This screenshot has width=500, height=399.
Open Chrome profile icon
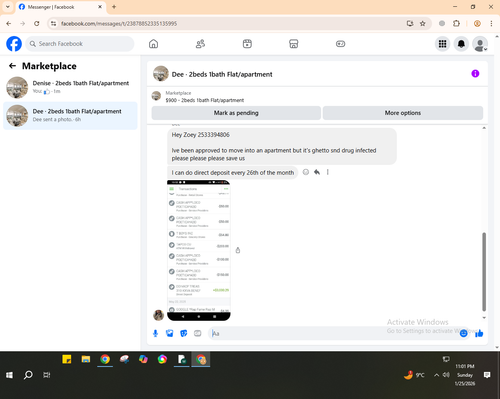(x=477, y=23)
